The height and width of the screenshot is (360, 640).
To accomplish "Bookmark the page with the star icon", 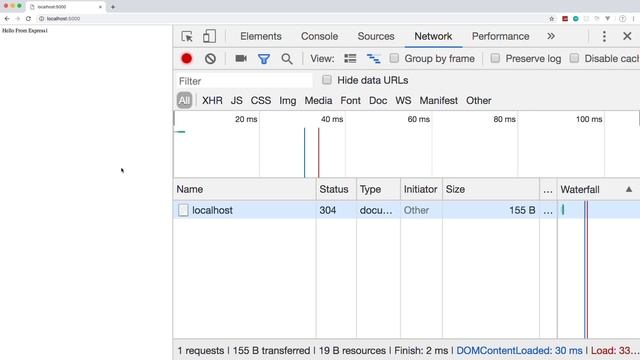I will coord(551,18).
